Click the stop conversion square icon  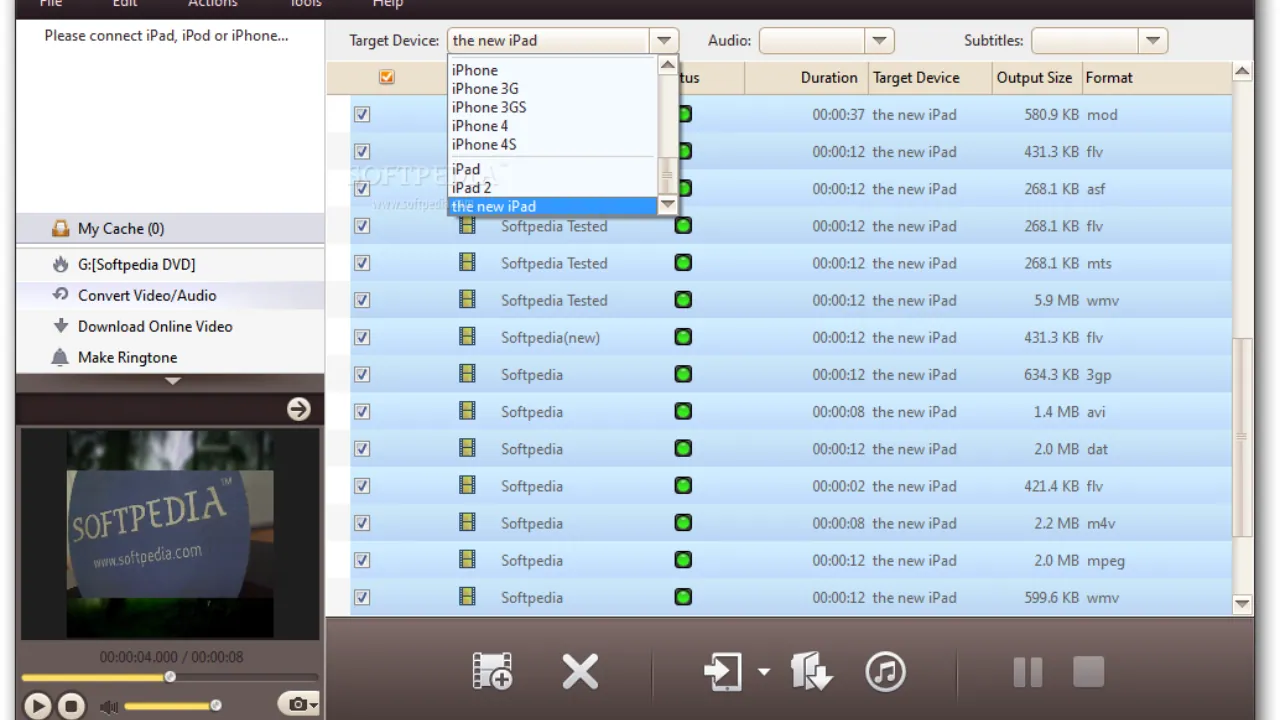(1088, 672)
